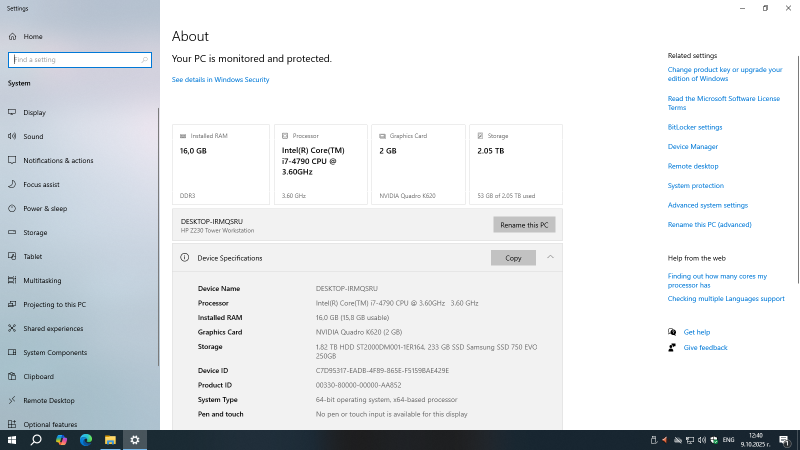Click the Get help link icon

(672, 332)
